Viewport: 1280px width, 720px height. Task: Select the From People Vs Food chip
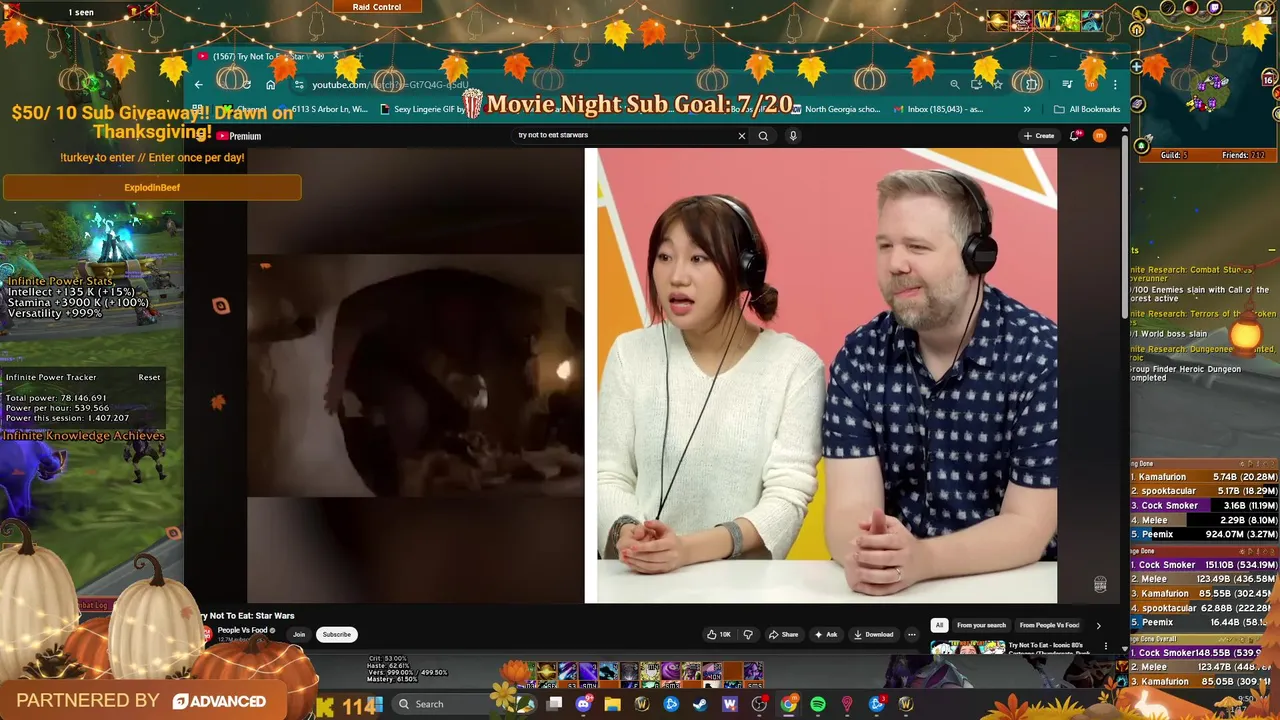coord(1049,625)
